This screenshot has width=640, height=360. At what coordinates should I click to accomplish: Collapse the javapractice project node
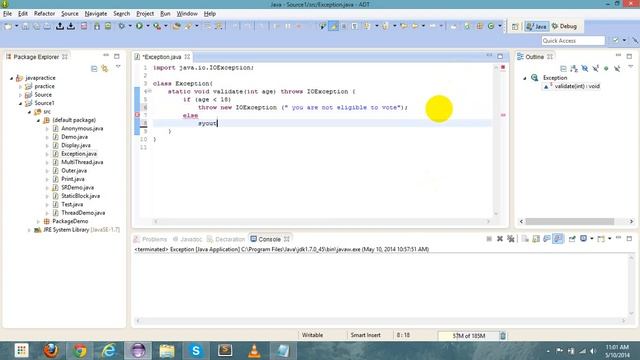12,78
